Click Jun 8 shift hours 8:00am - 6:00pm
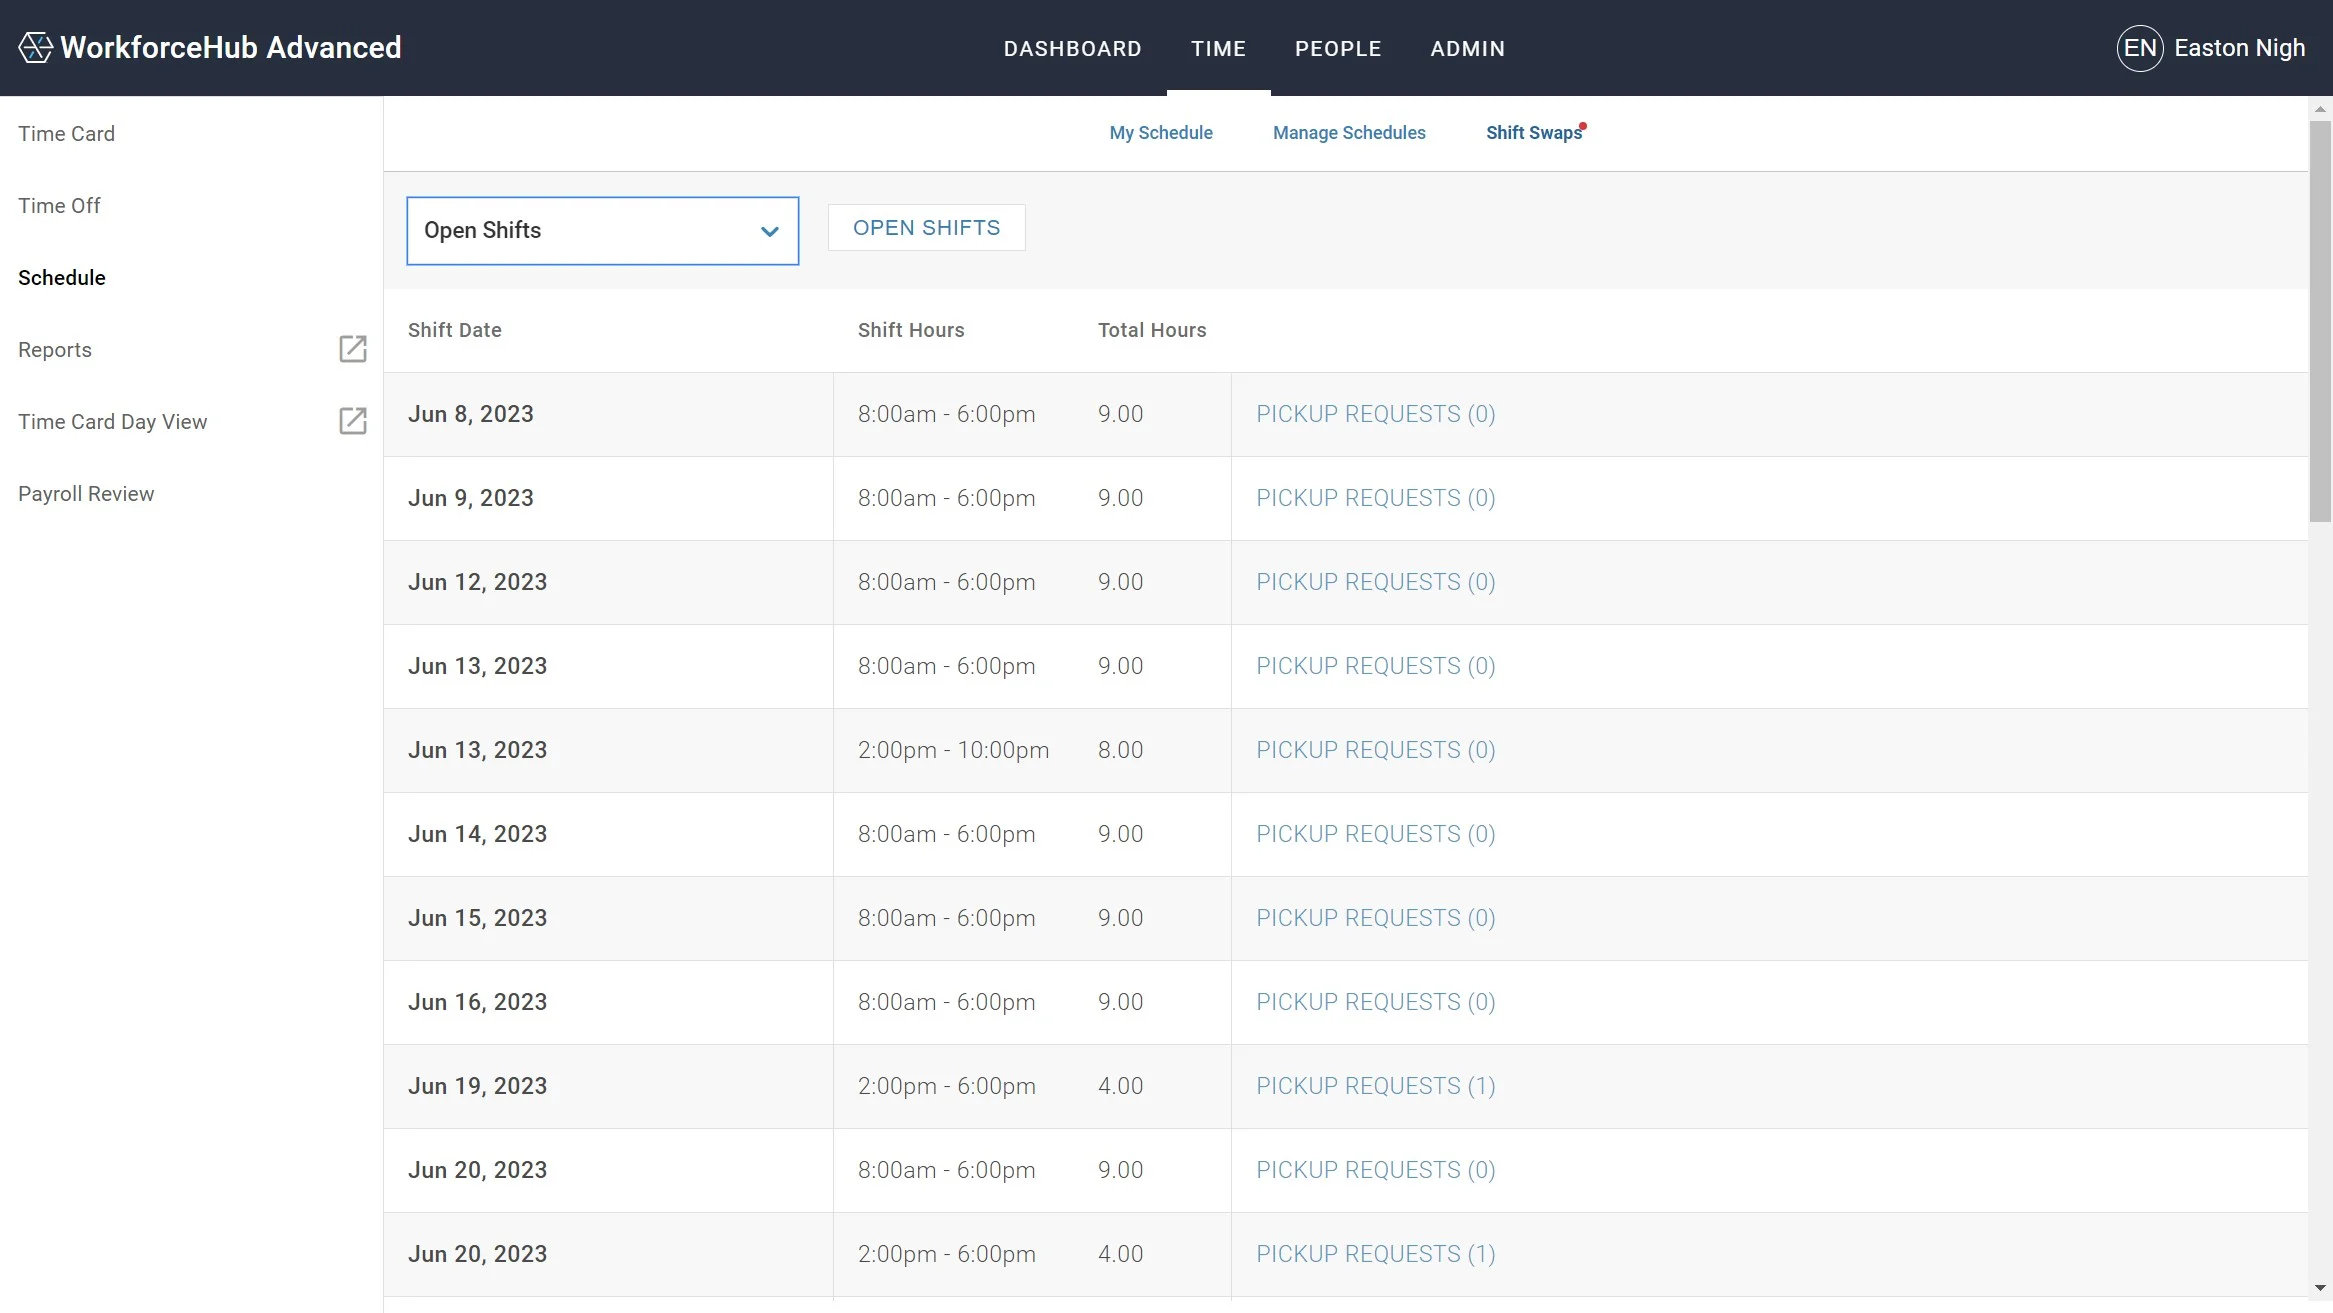Image resolution: width=2333 pixels, height=1313 pixels. coord(947,414)
